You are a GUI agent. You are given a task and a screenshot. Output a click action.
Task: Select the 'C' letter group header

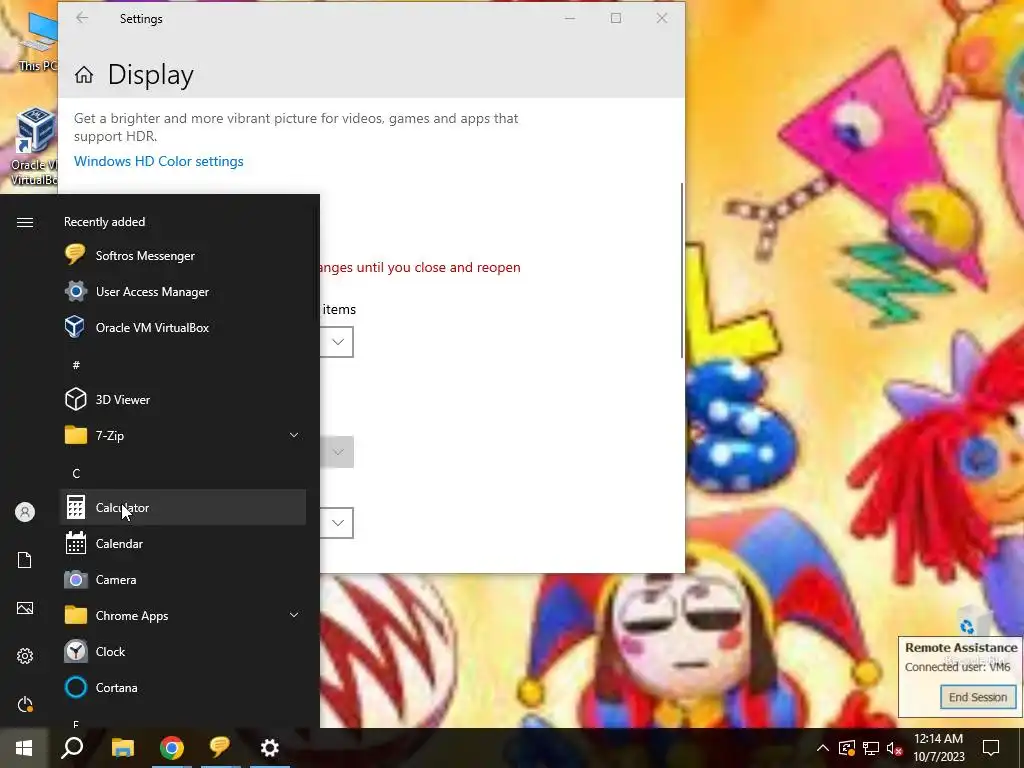[x=76, y=473]
